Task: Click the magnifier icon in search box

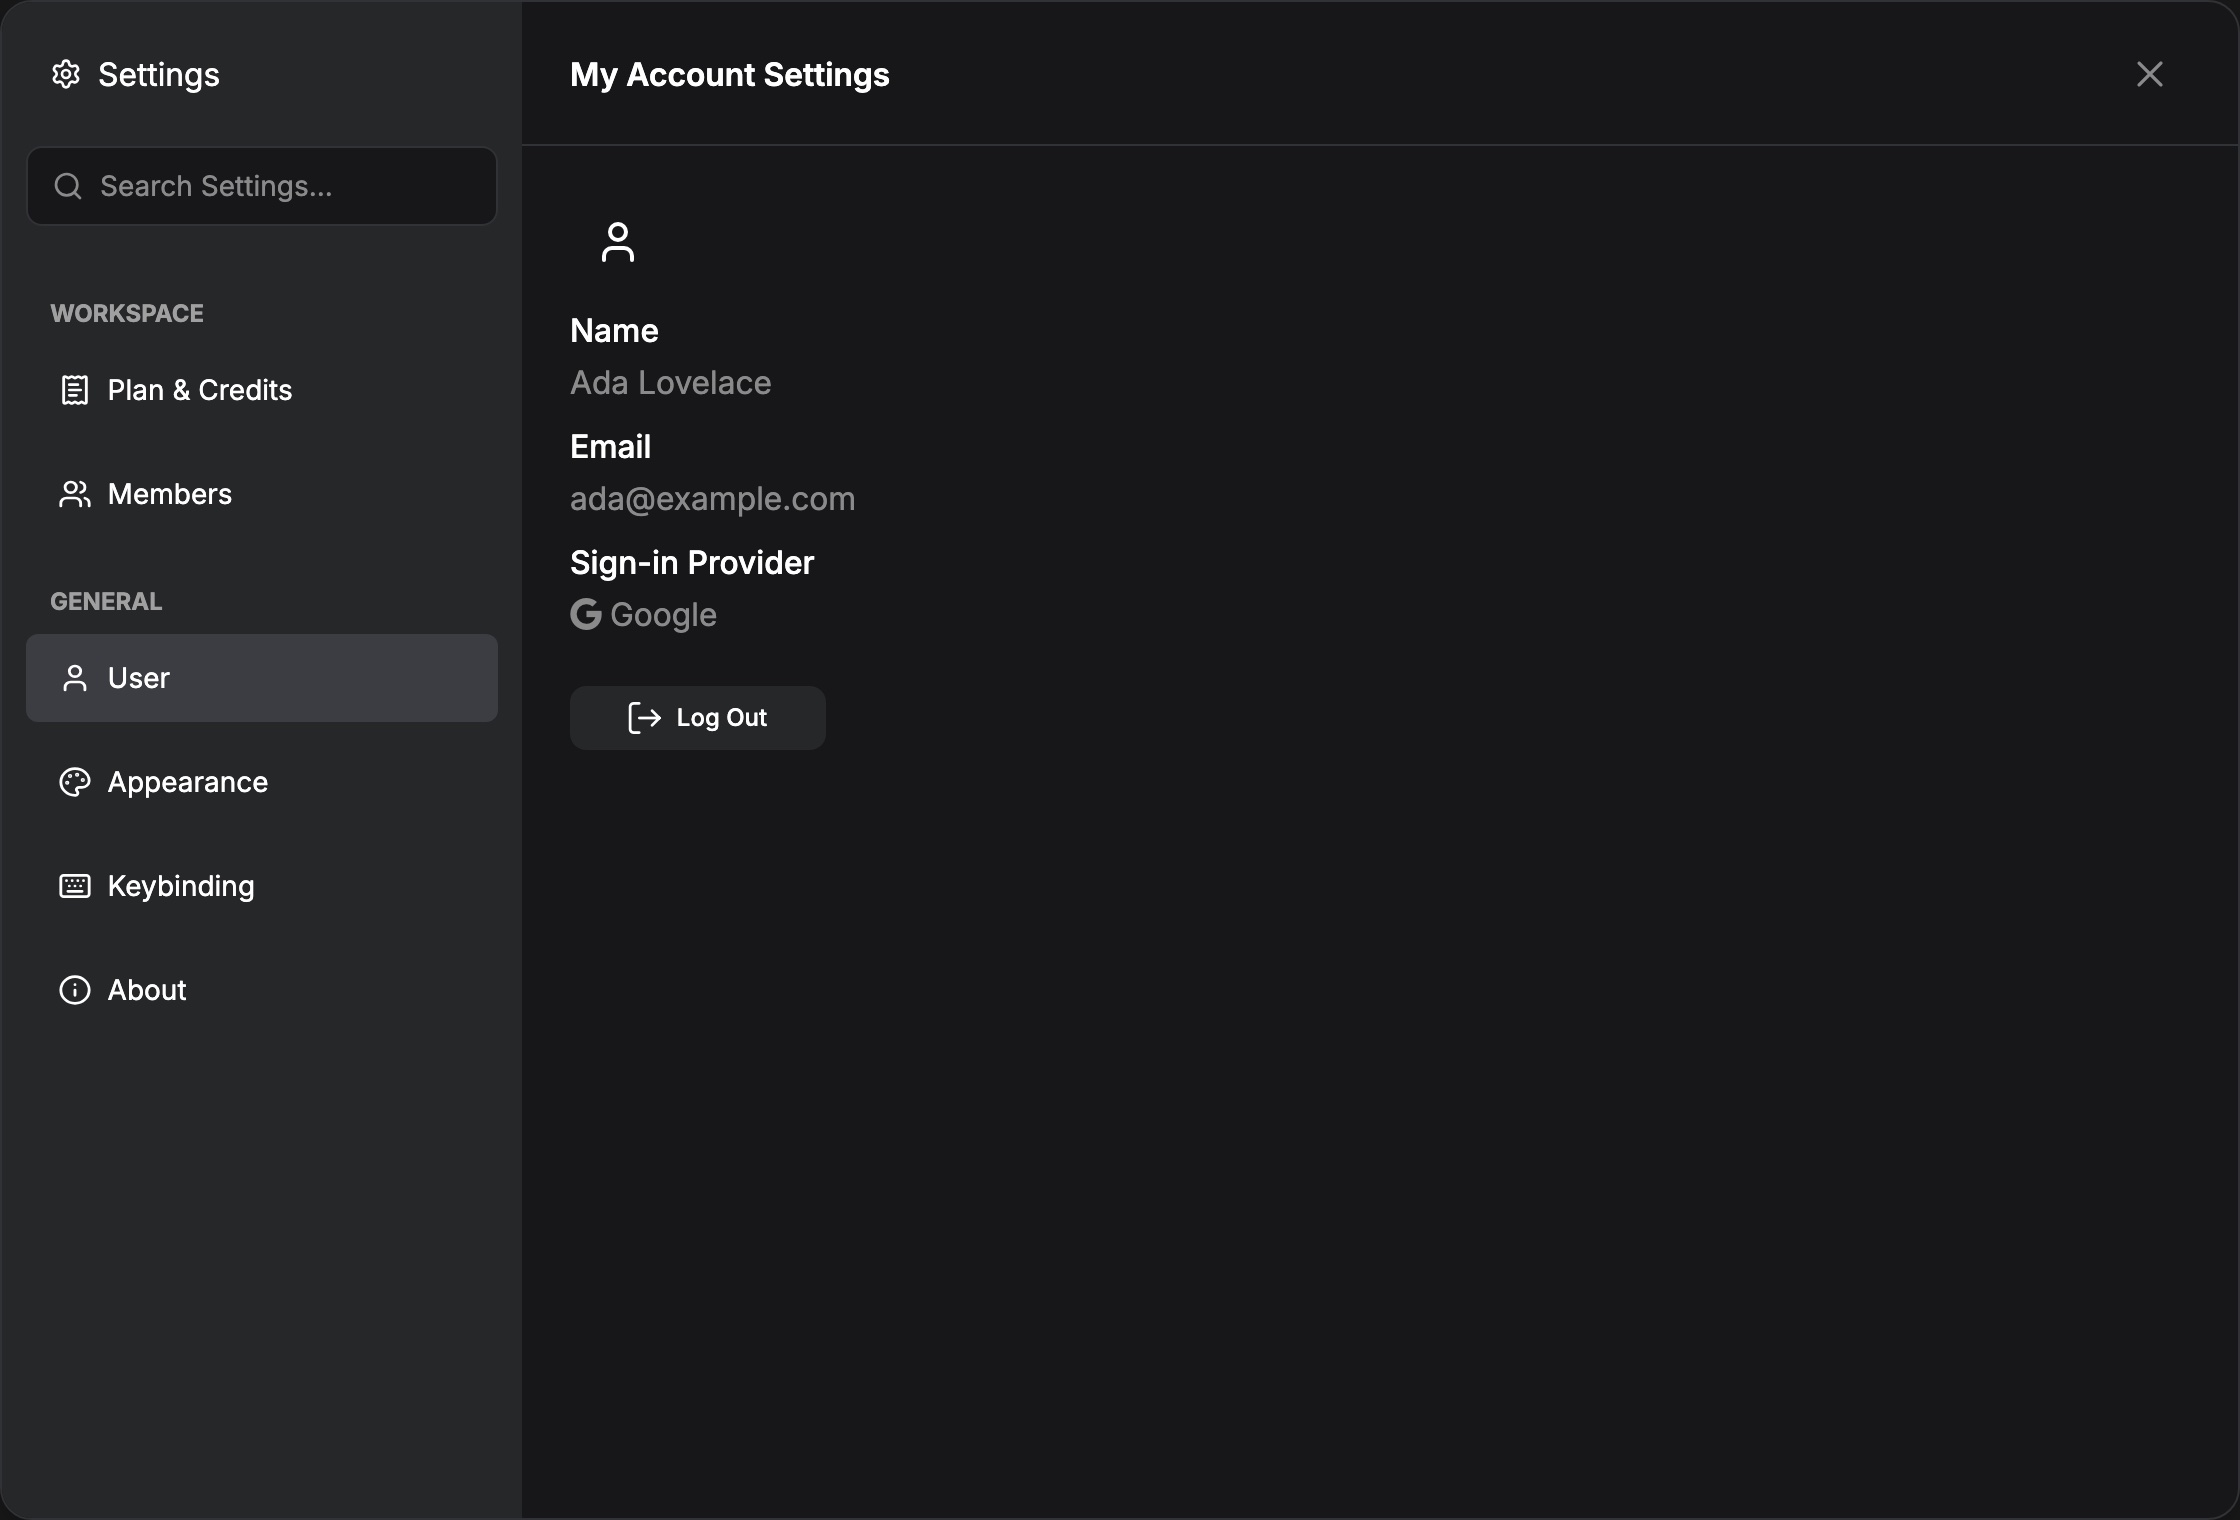Action: click(x=68, y=186)
